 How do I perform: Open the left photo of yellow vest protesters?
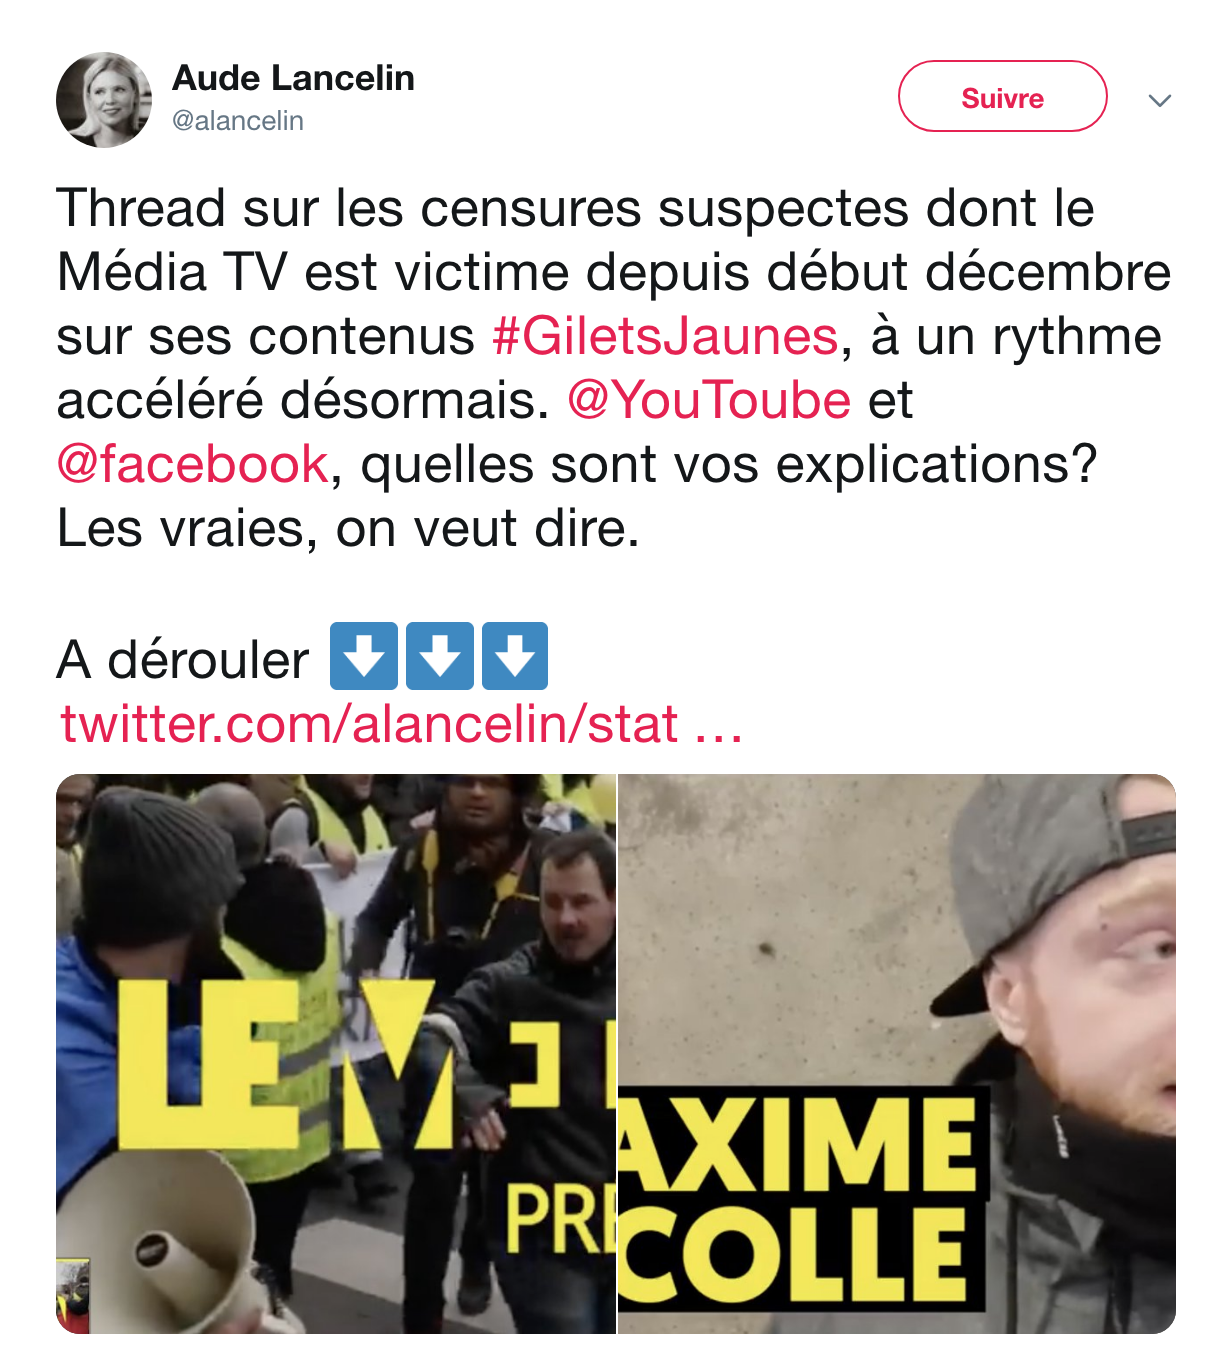pos(336,1053)
